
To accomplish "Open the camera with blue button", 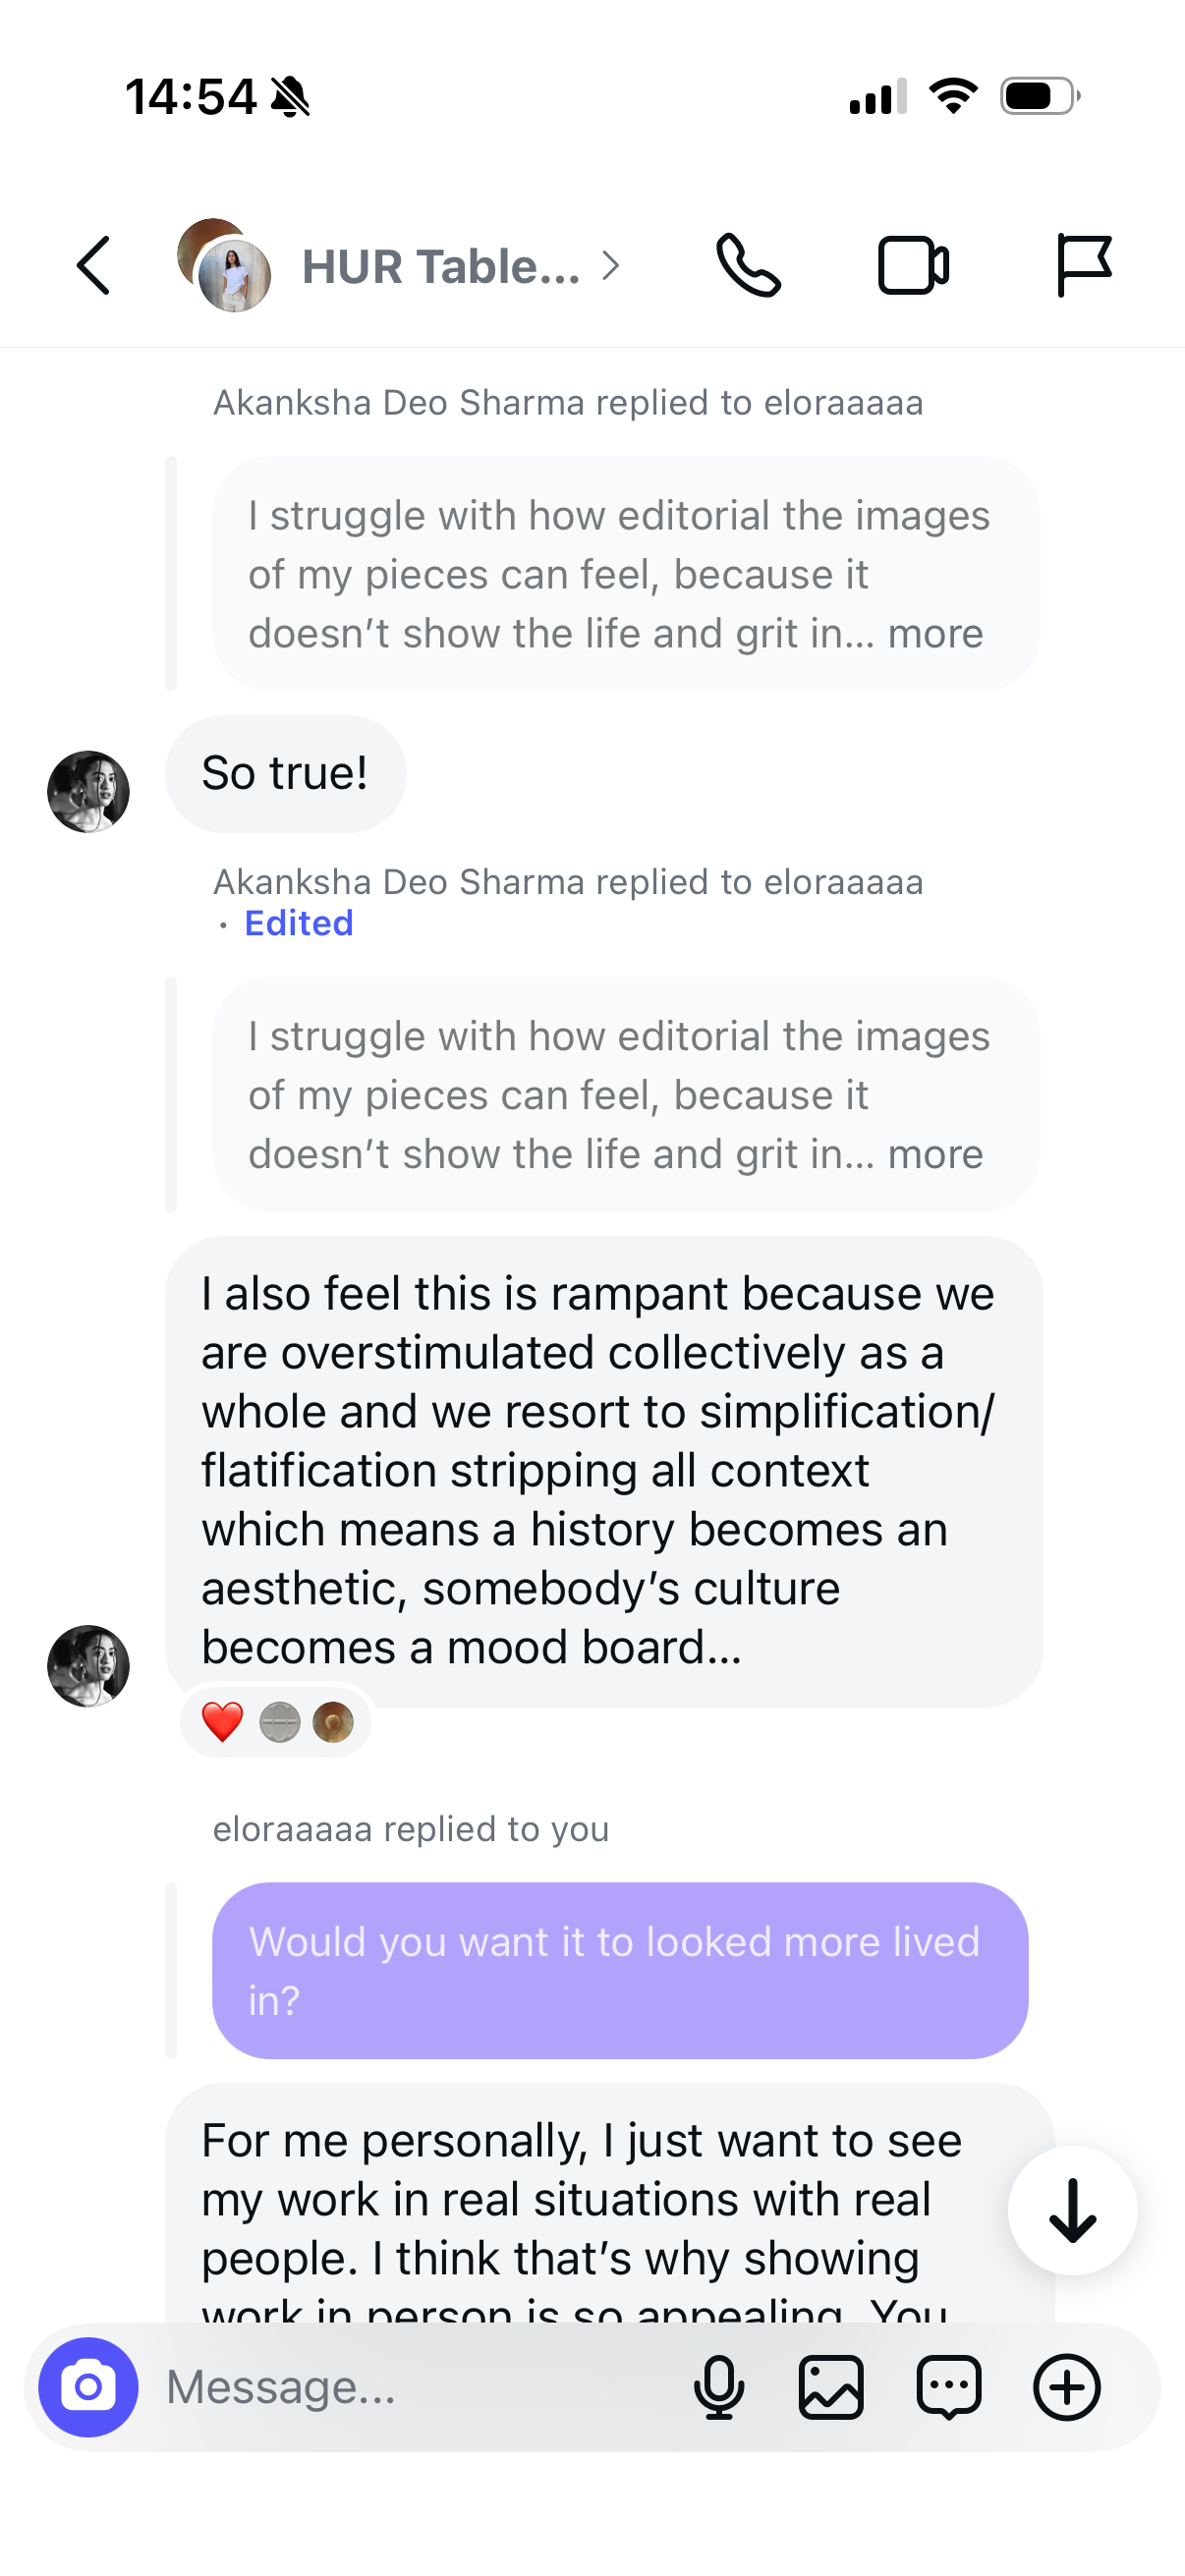I will tap(88, 2387).
